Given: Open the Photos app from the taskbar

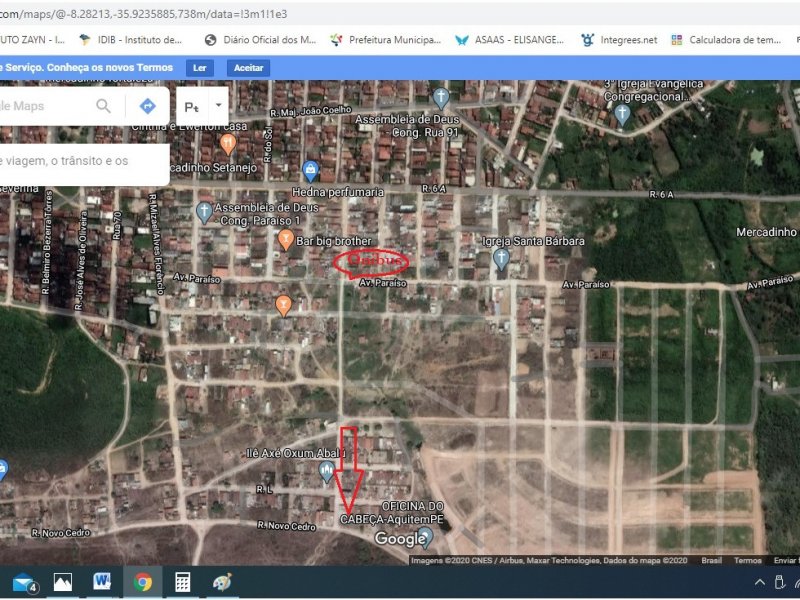Looking at the screenshot, I should (63, 582).
